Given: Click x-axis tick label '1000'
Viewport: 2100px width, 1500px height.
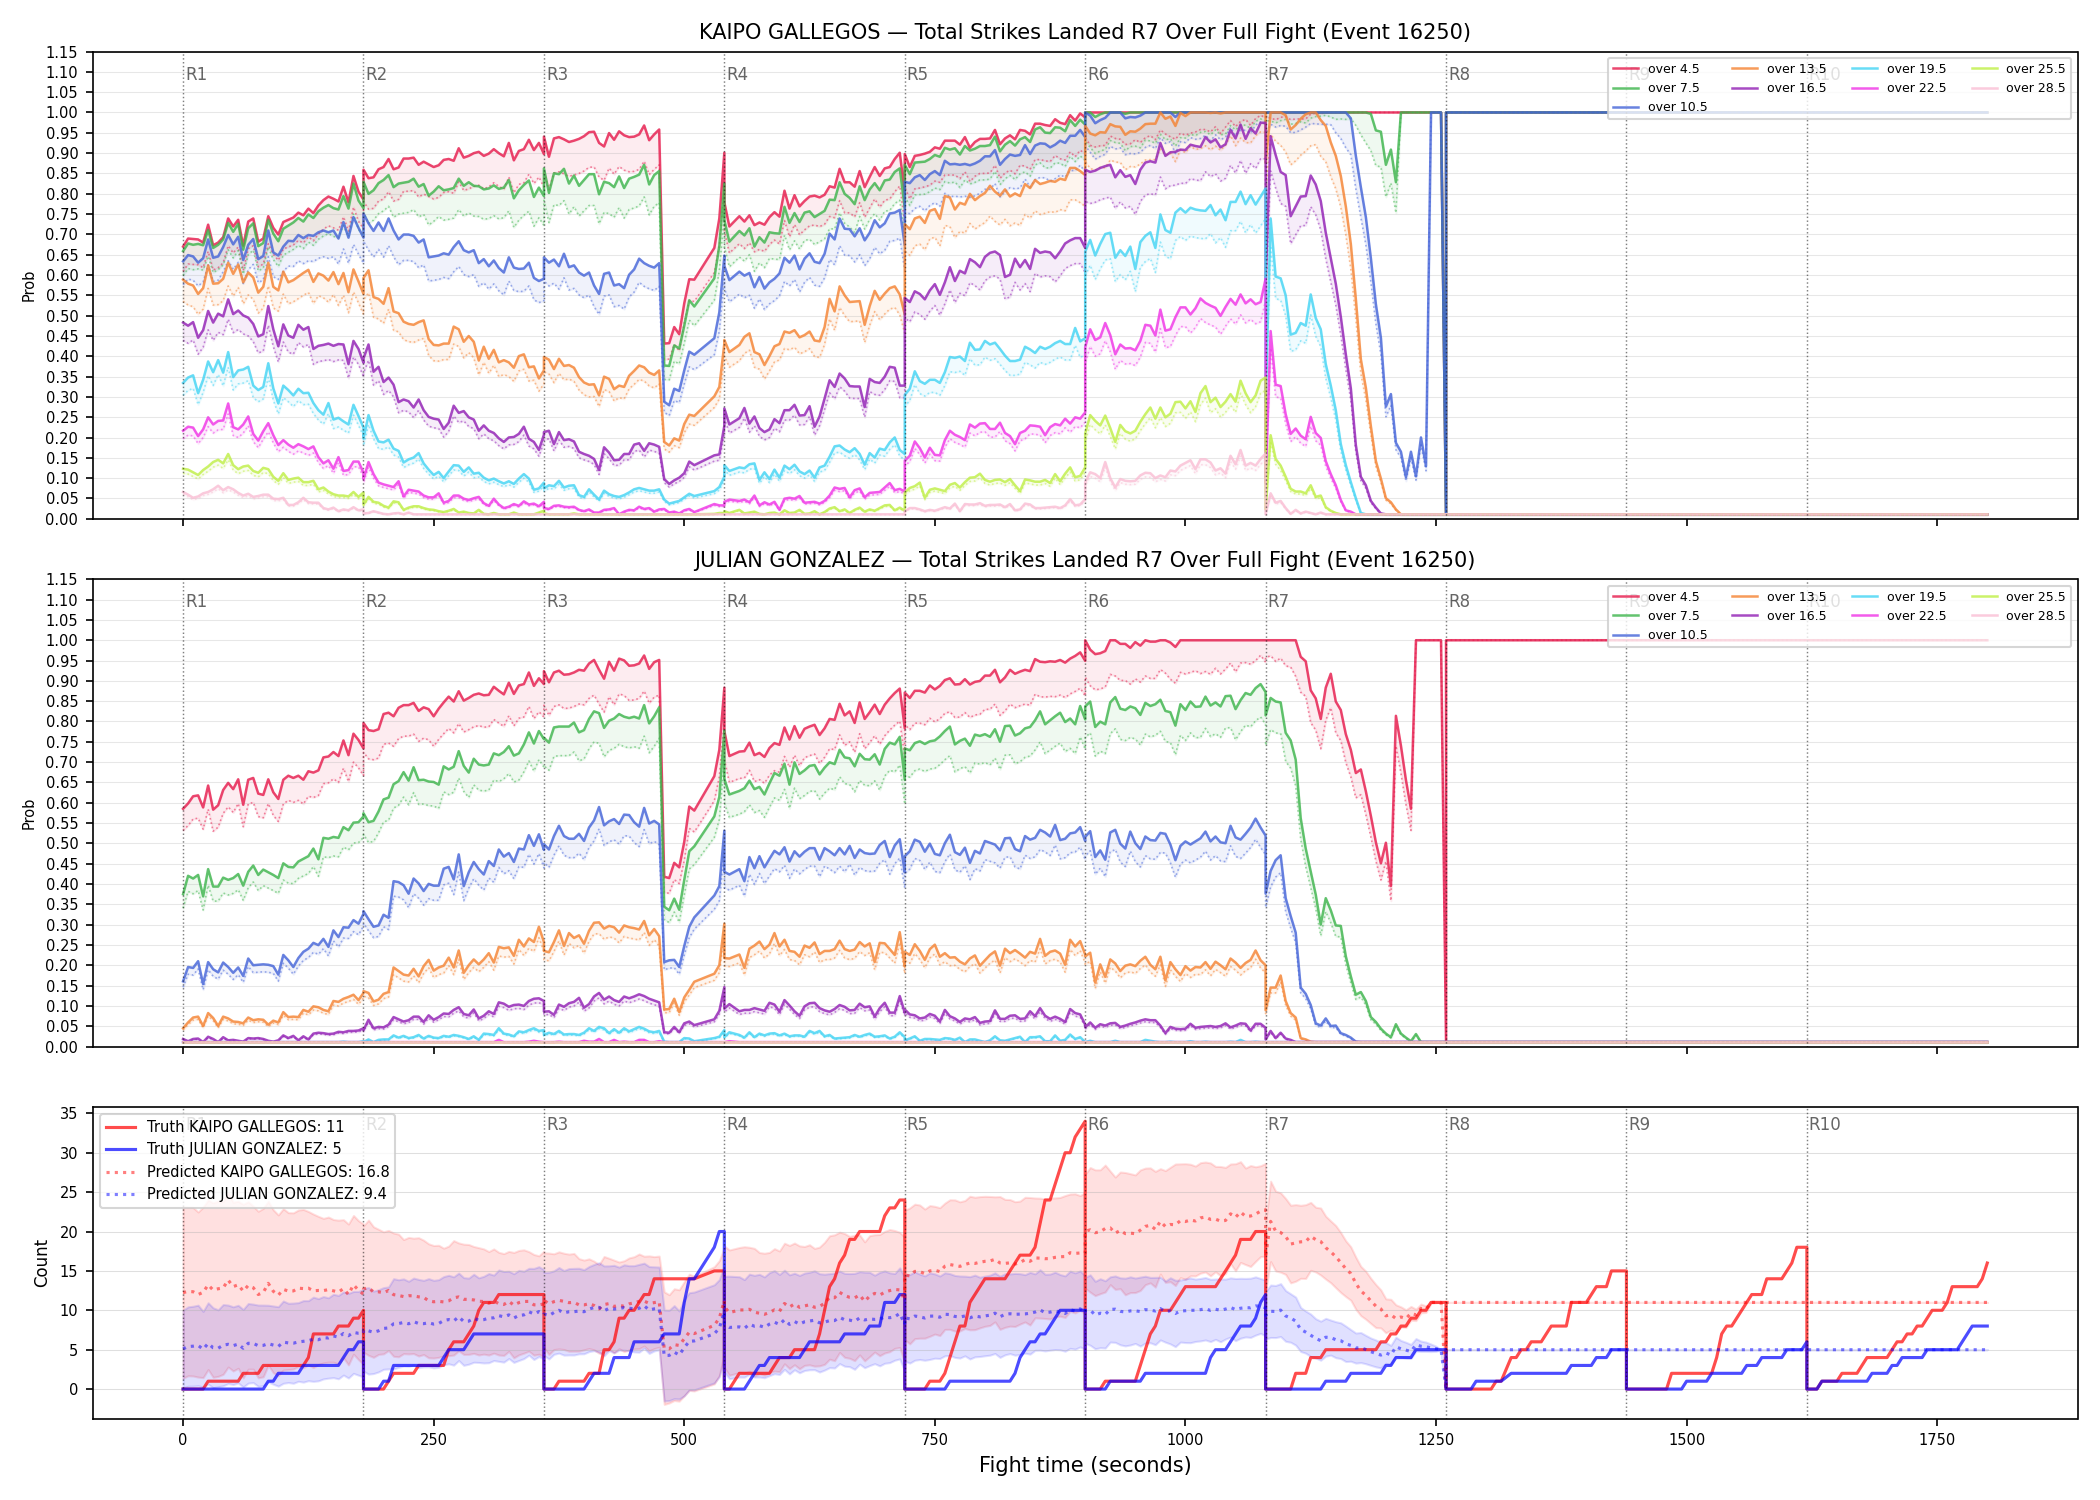Looking at the screenshot, I should (x=1185, y=1440).
